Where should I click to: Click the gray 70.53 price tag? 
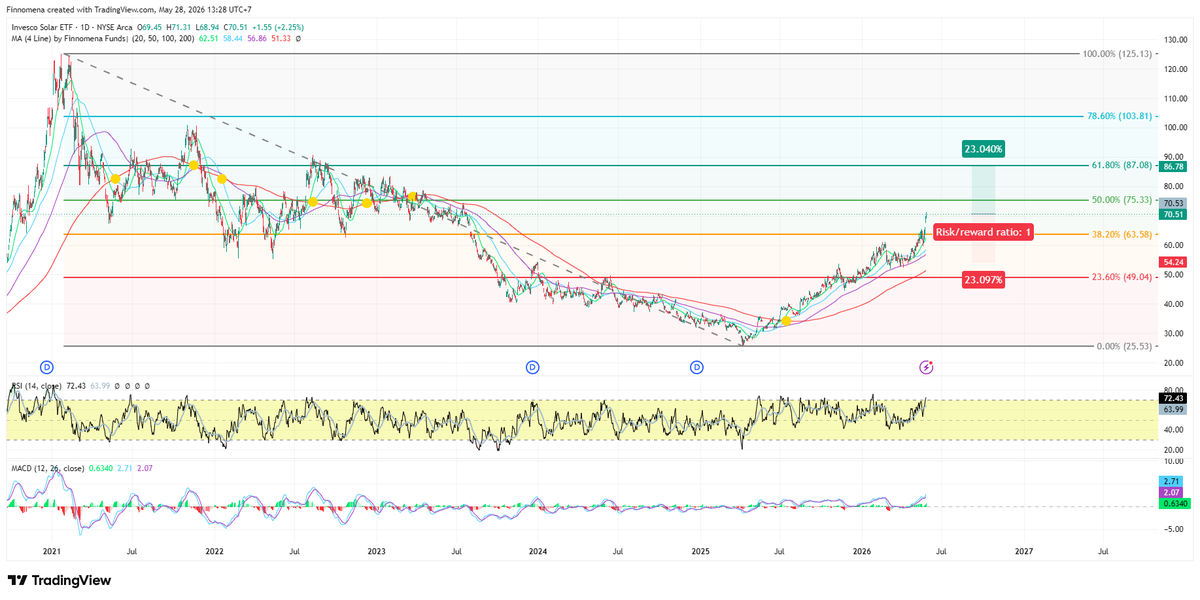tap(1173, 203)
